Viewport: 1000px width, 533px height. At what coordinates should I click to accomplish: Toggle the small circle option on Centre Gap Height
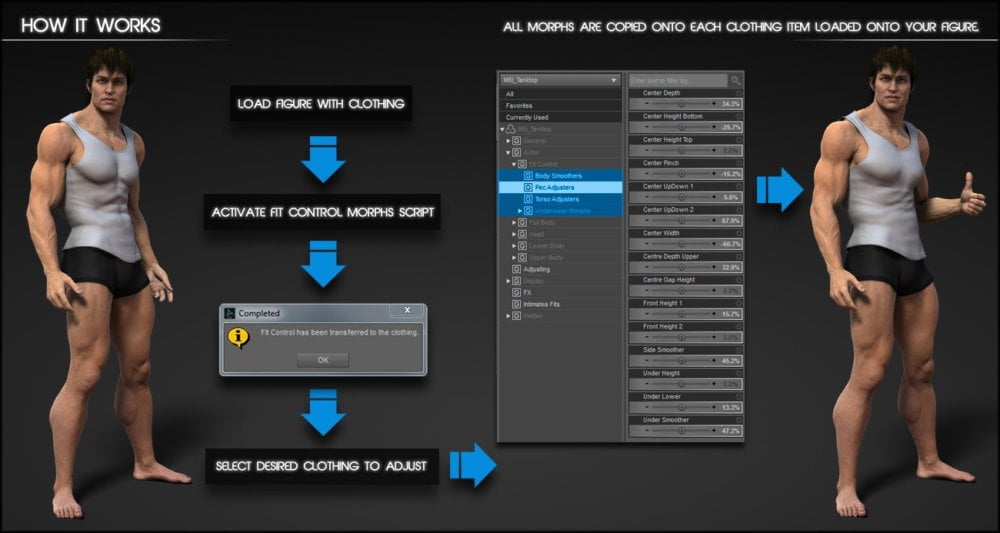(x=739, y=280)
